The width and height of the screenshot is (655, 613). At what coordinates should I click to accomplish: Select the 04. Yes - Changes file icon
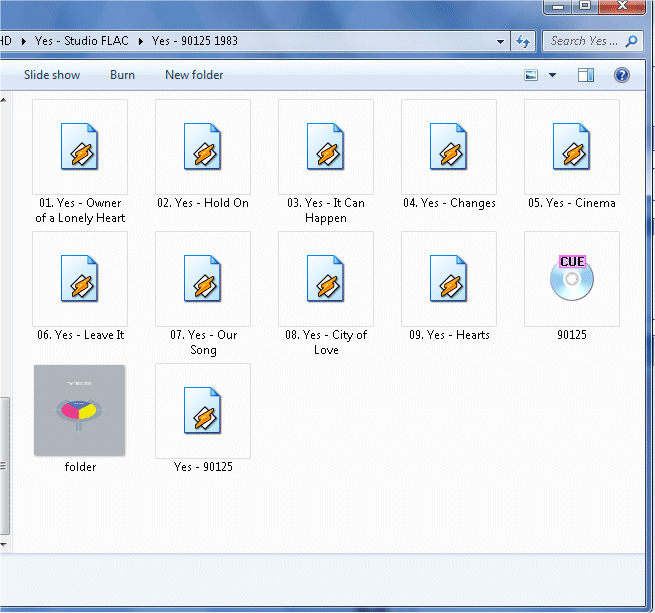[x=449, y=146]
